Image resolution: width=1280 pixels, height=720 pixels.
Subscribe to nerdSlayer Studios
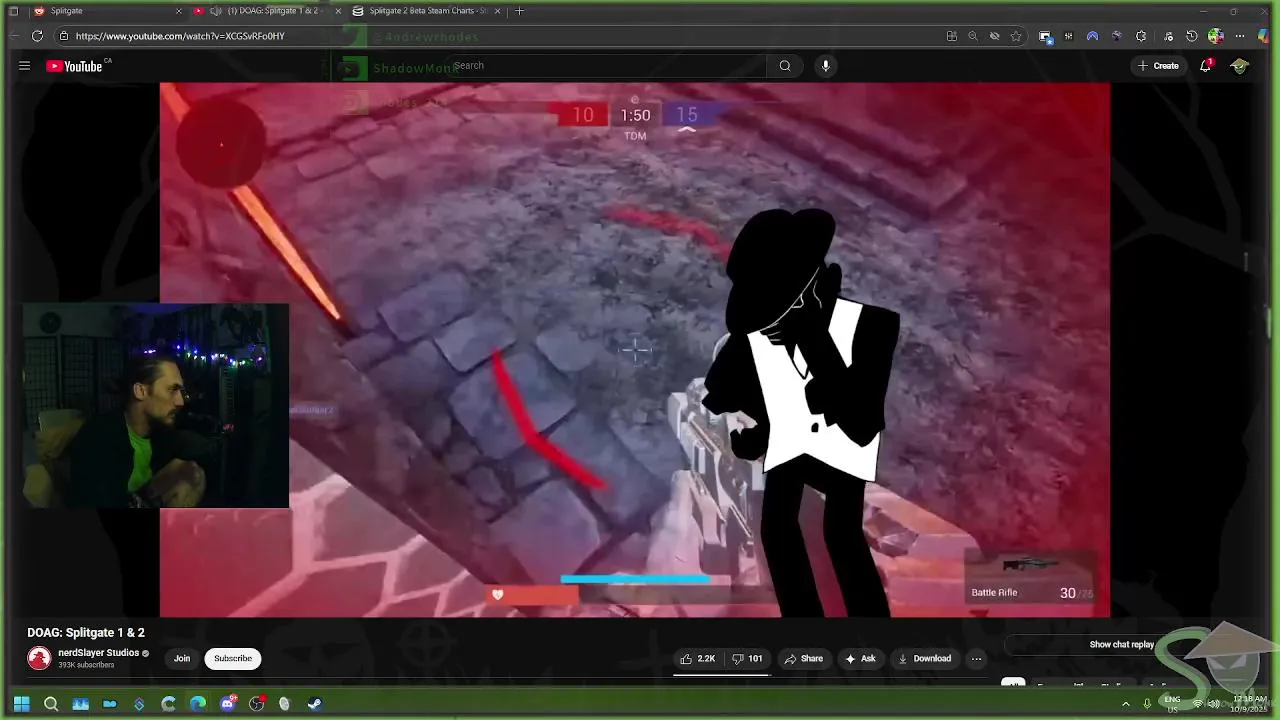point(233,659)
